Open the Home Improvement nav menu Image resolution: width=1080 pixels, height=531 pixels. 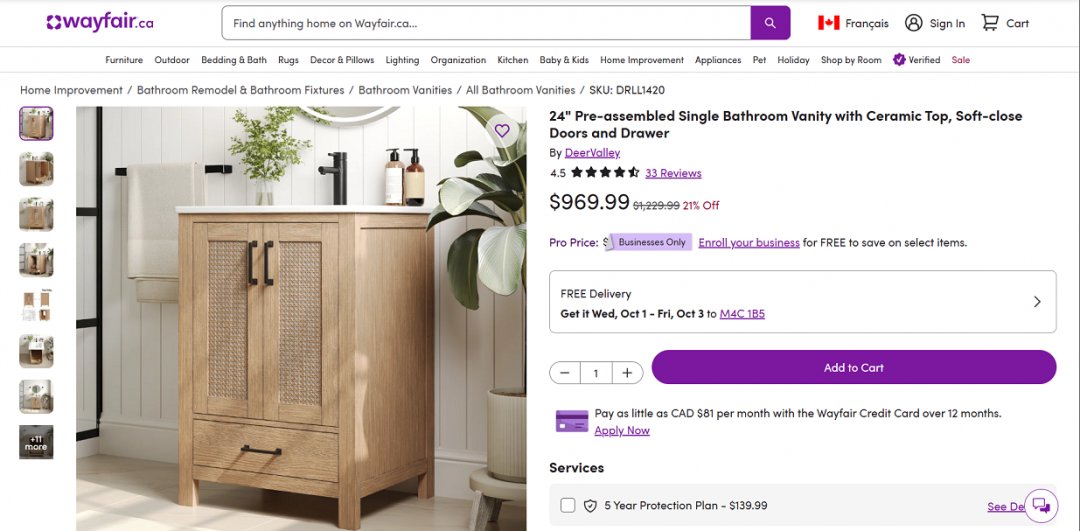(642, 60)
